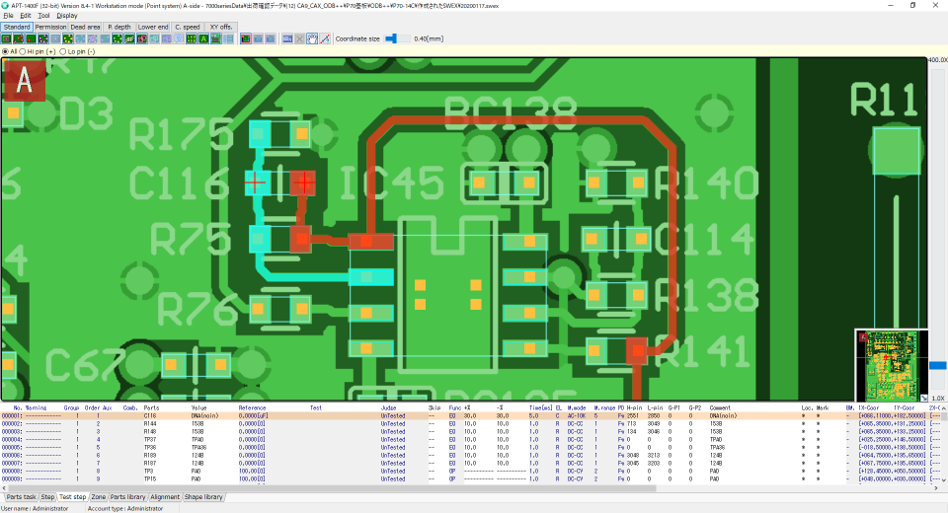948x513 pixels.
Task: Switch to the Alignment tab
Action: click(164, 497)
